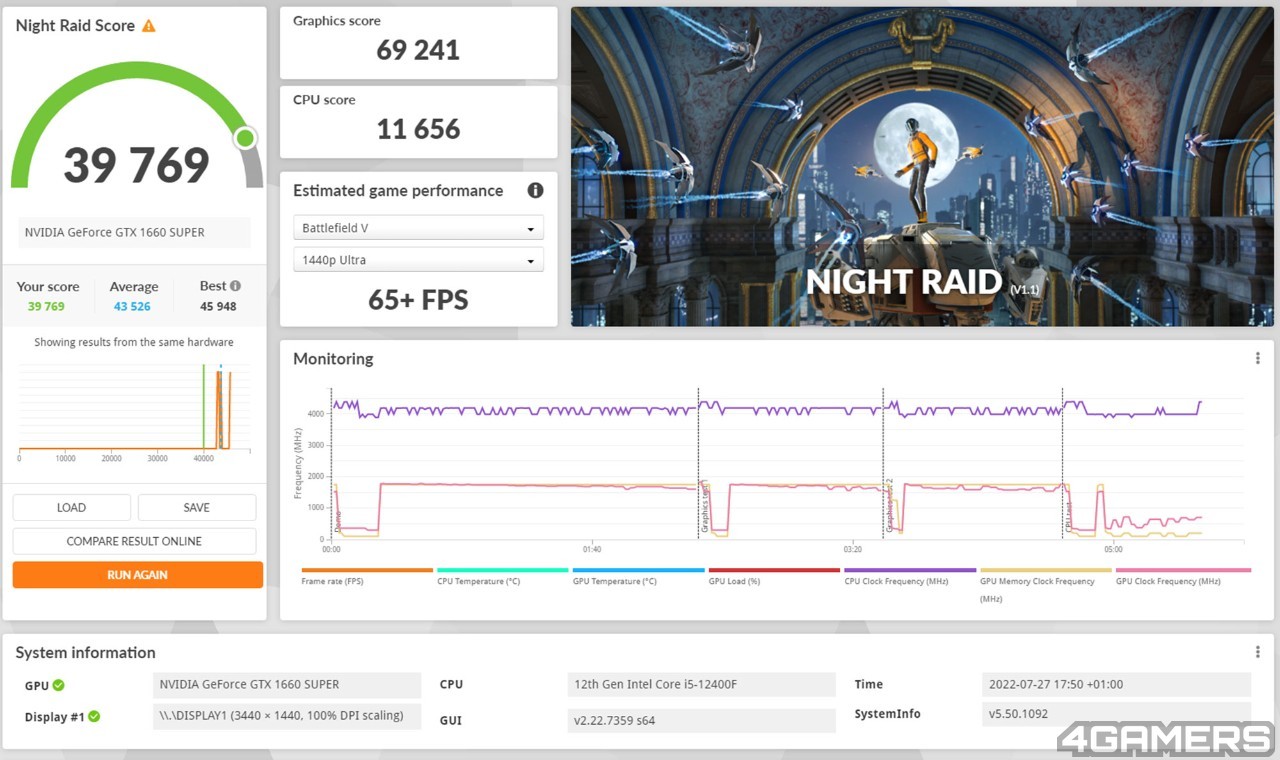Click the green check icon next to Display #1
Screen dimensions: 1280x760
coord(94,716)
